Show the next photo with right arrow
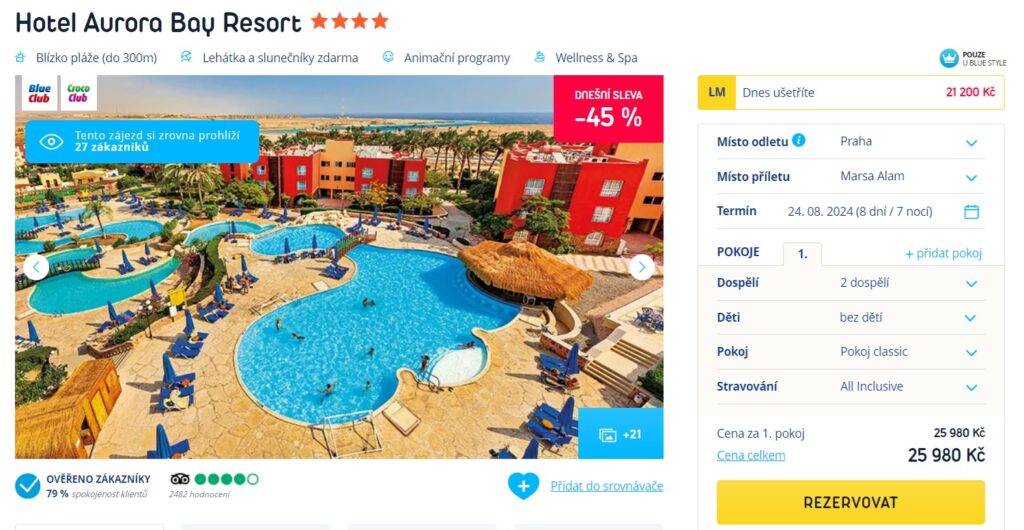The width and height of the screenshot is (1024, 530). (641, 267)
